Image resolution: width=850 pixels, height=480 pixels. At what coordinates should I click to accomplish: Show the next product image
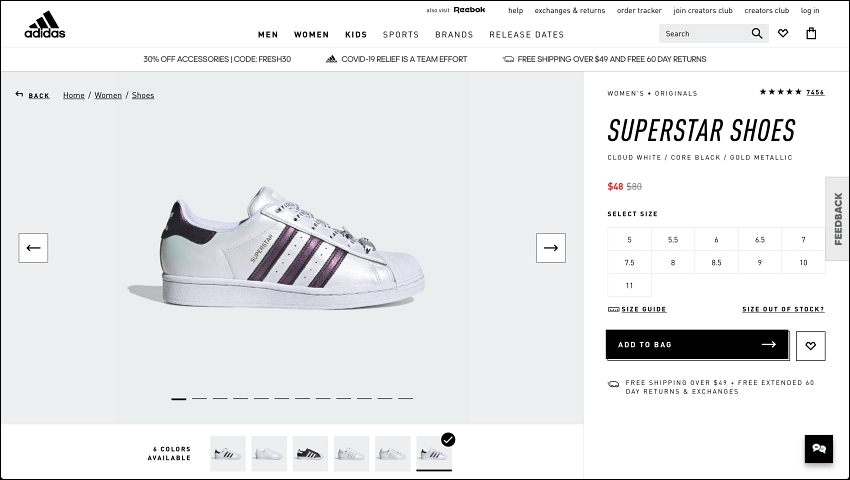click(551, 248)
